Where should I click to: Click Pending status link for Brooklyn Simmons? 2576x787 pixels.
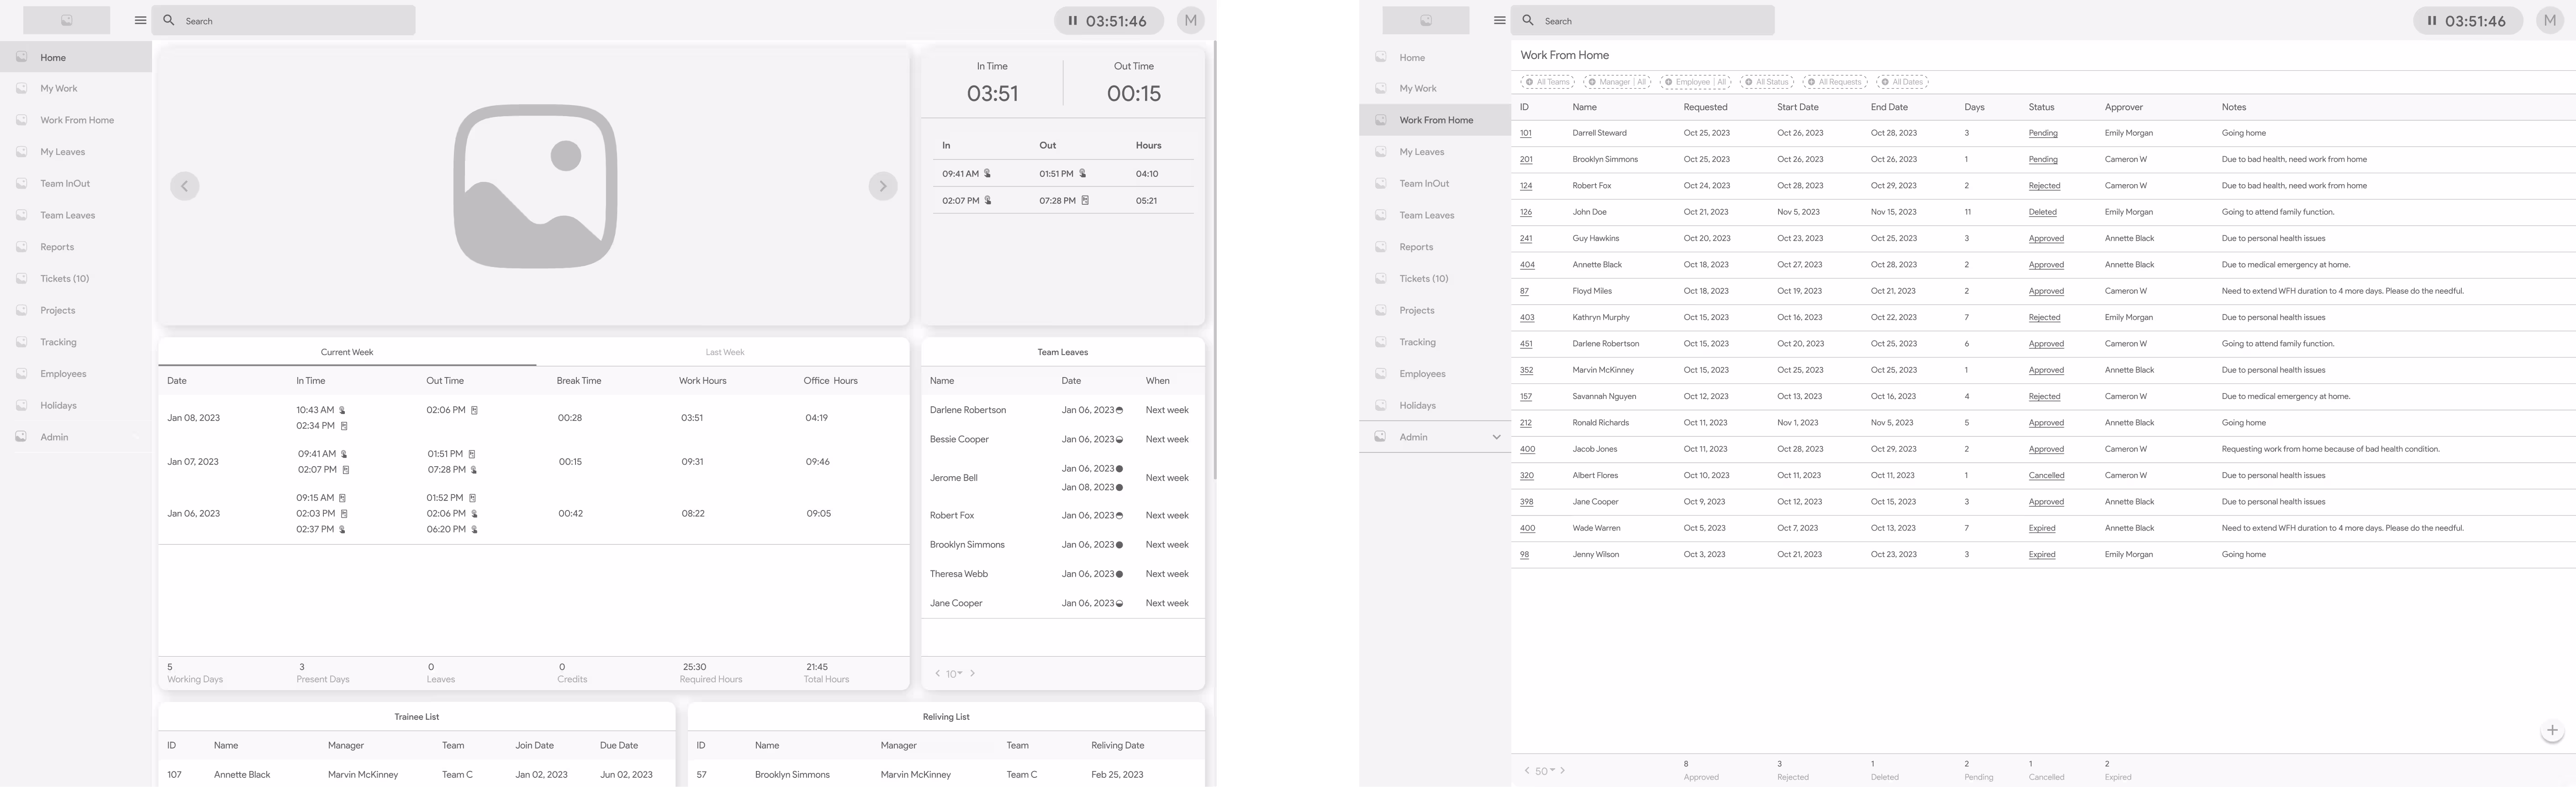click(x=2042, y=160)
